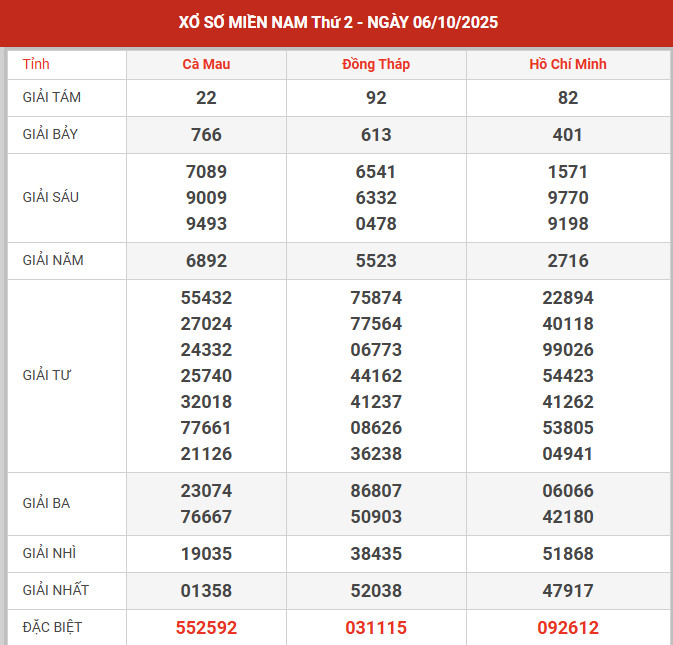Click the red title banner XỔ SỐ MIỀN NAM
The image size is (673, 645).
[x=336, y=22]
